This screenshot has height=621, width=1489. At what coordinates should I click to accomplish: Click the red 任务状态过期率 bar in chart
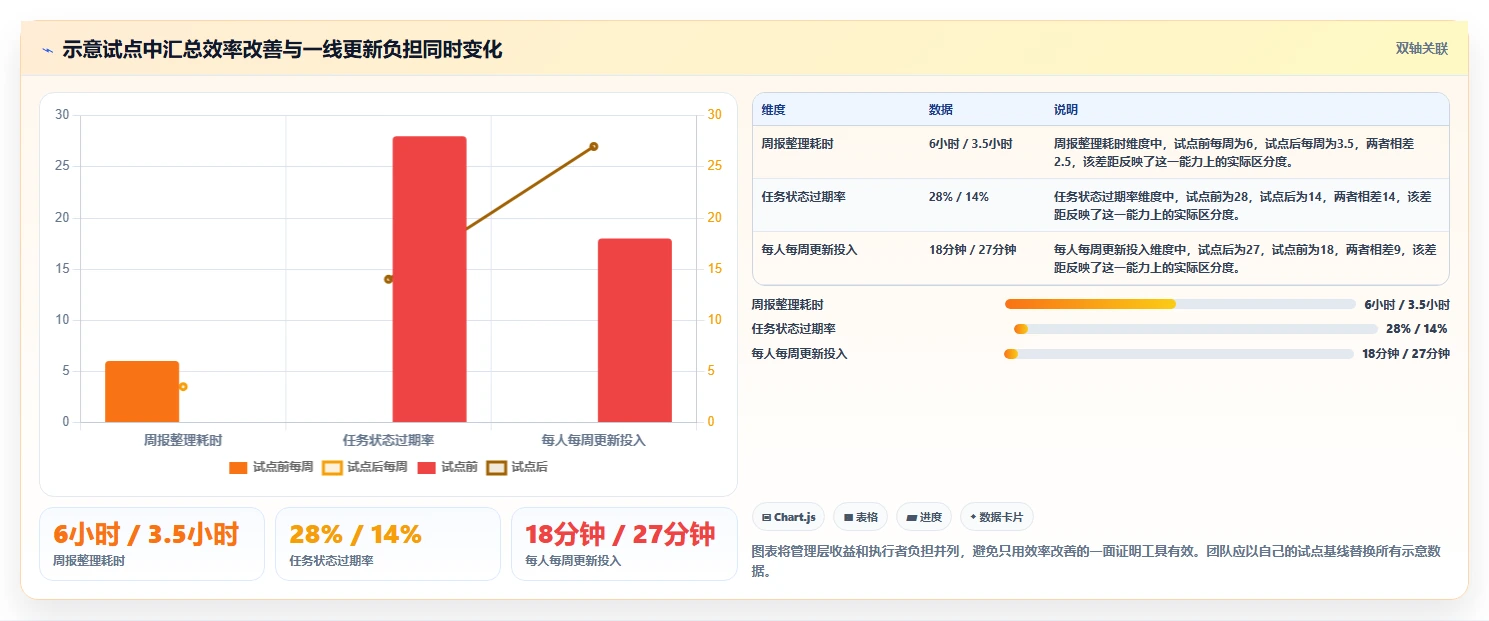[429, 279]
